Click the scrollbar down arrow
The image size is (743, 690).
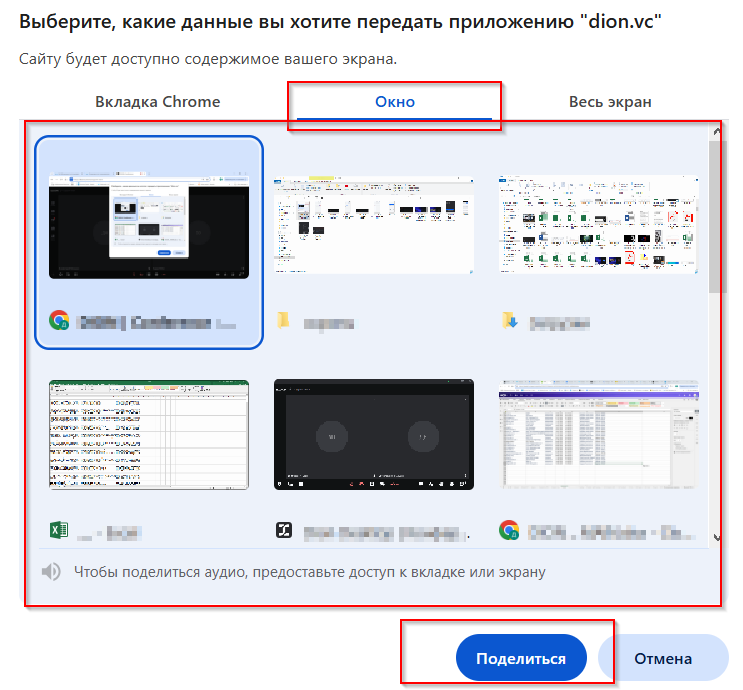pyautogui.click(x=714, y=538)
